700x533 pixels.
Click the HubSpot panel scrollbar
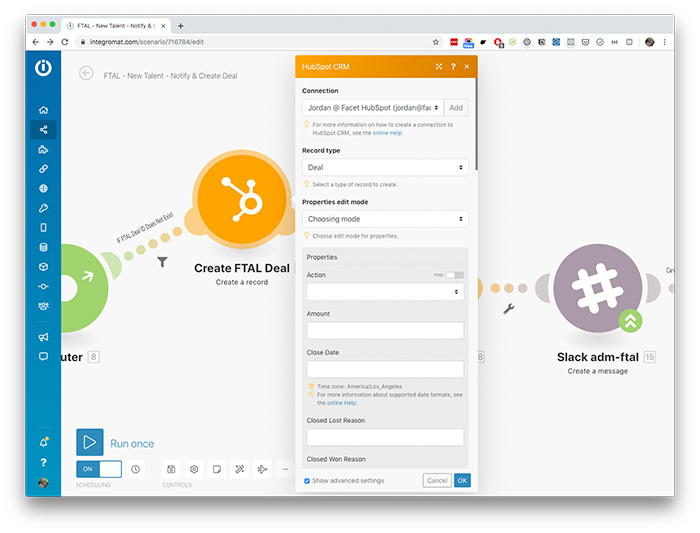click(476, 124)
